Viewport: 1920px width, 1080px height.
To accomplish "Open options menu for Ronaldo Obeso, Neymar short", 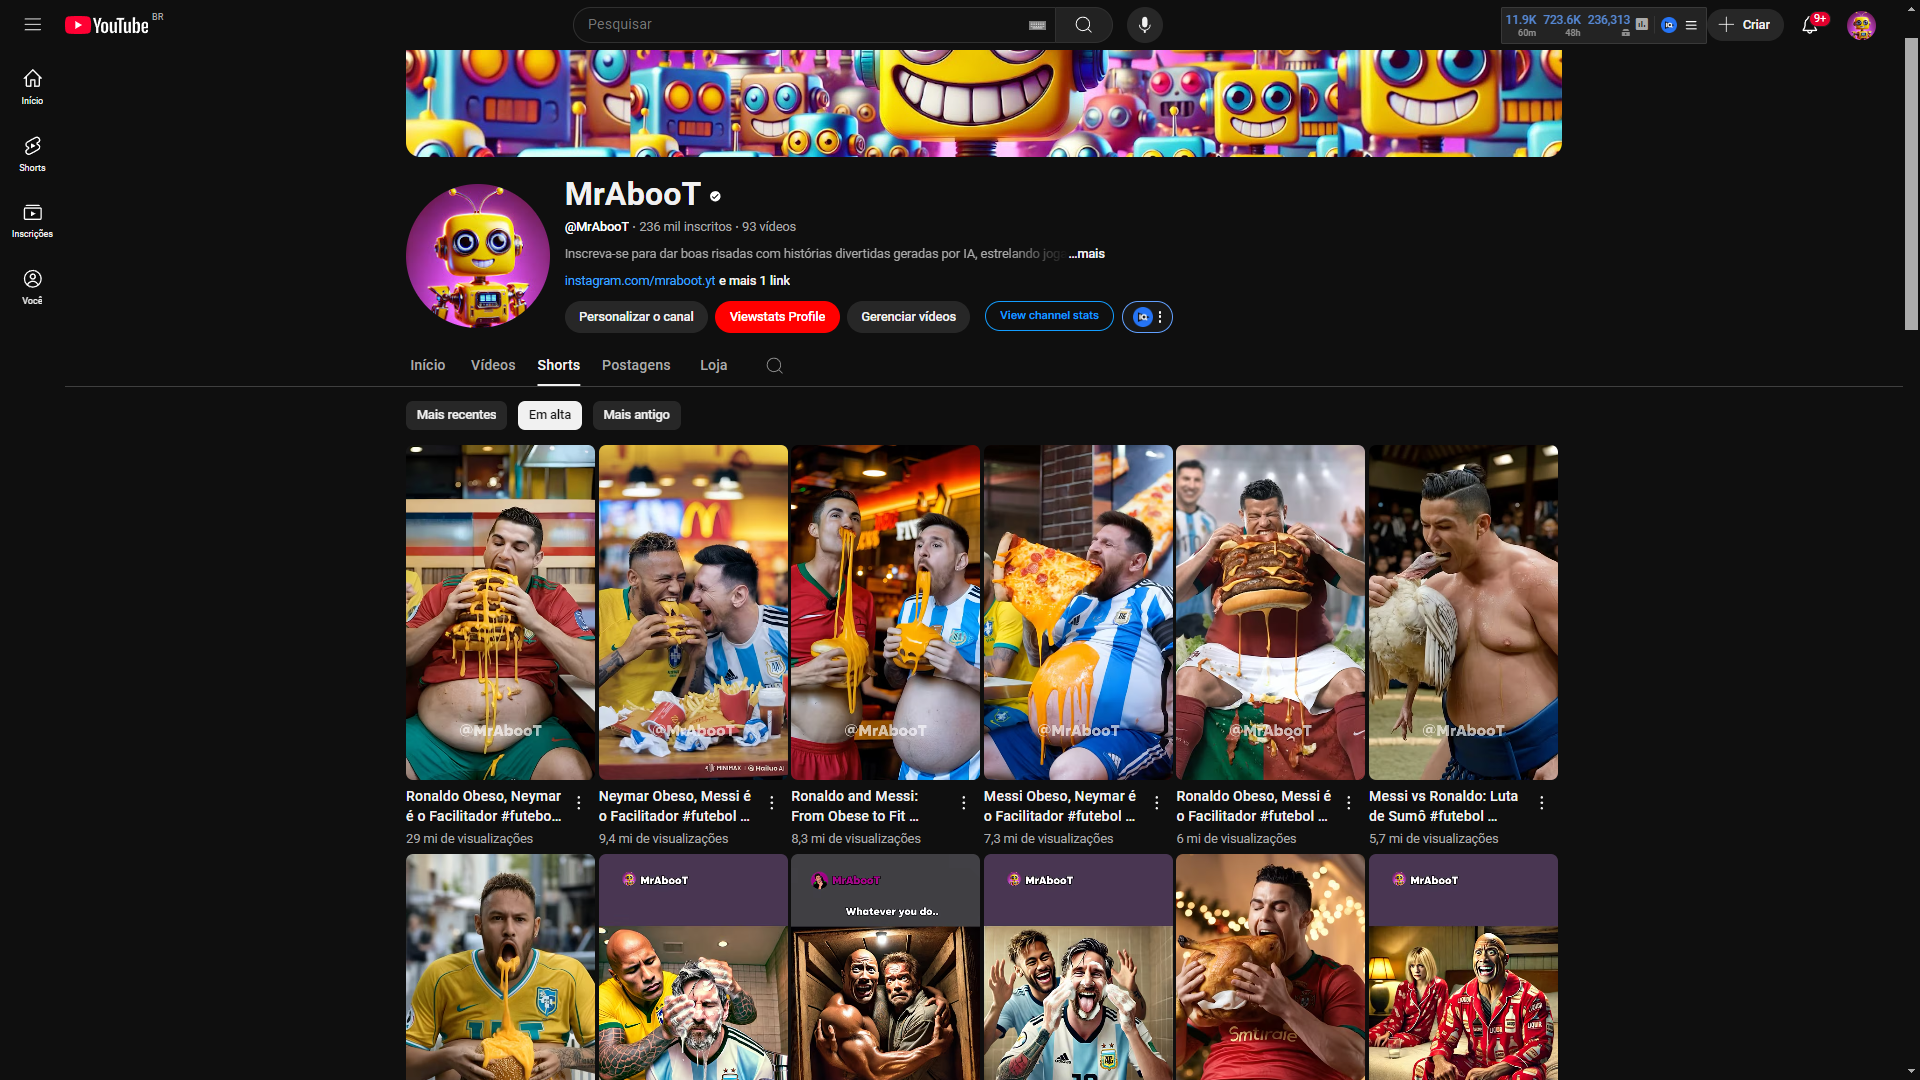I will click(579, 802).
